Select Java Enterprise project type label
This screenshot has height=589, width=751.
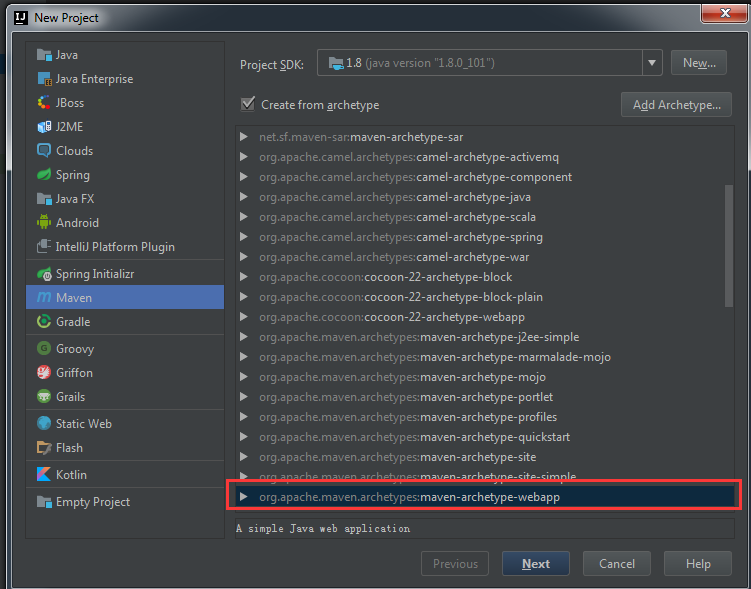click(94, 79)
